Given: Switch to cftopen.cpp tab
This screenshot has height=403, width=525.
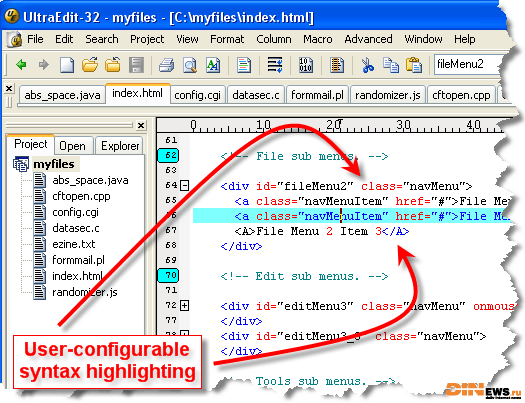Looking at the screenshot, I should [461, 95].
